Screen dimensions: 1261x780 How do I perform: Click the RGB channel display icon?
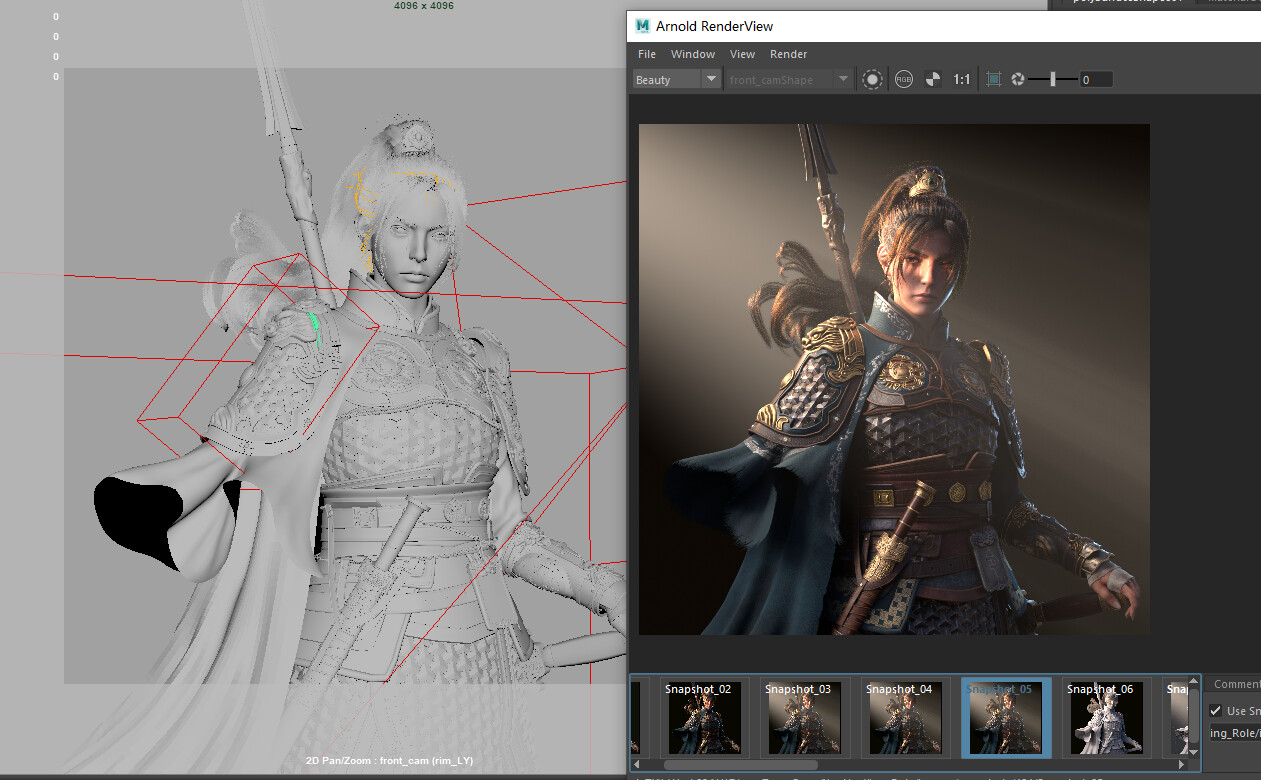(x=904, y=79)
